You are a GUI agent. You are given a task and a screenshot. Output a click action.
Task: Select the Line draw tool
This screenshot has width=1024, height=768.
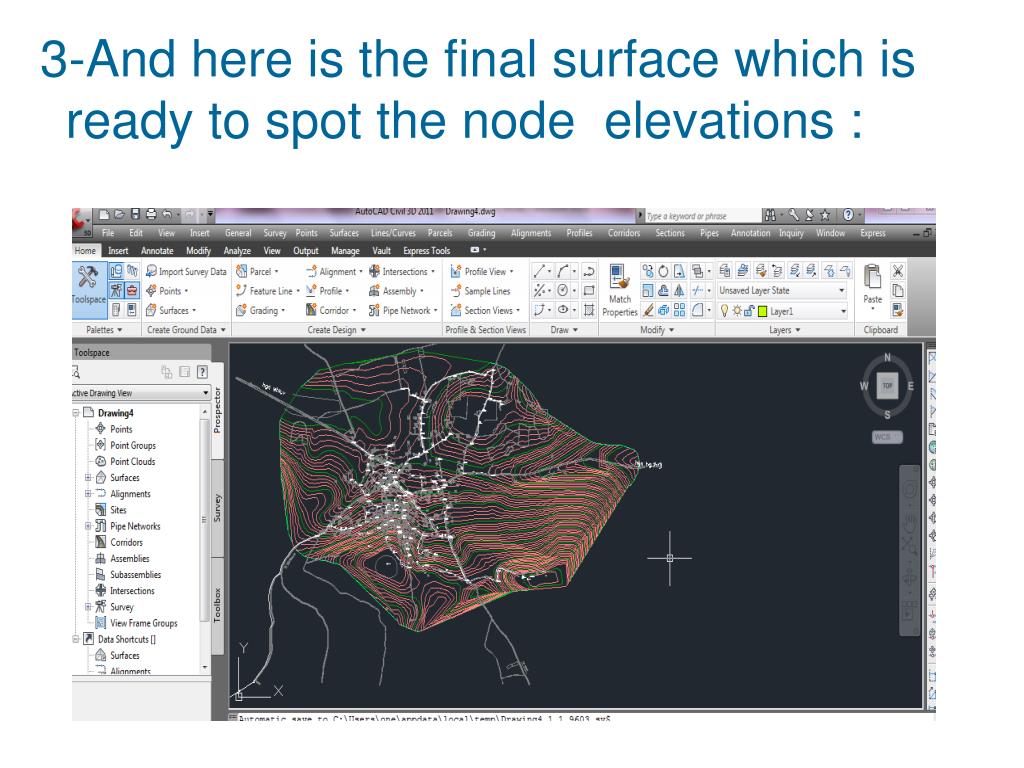[x=539, y=272]
